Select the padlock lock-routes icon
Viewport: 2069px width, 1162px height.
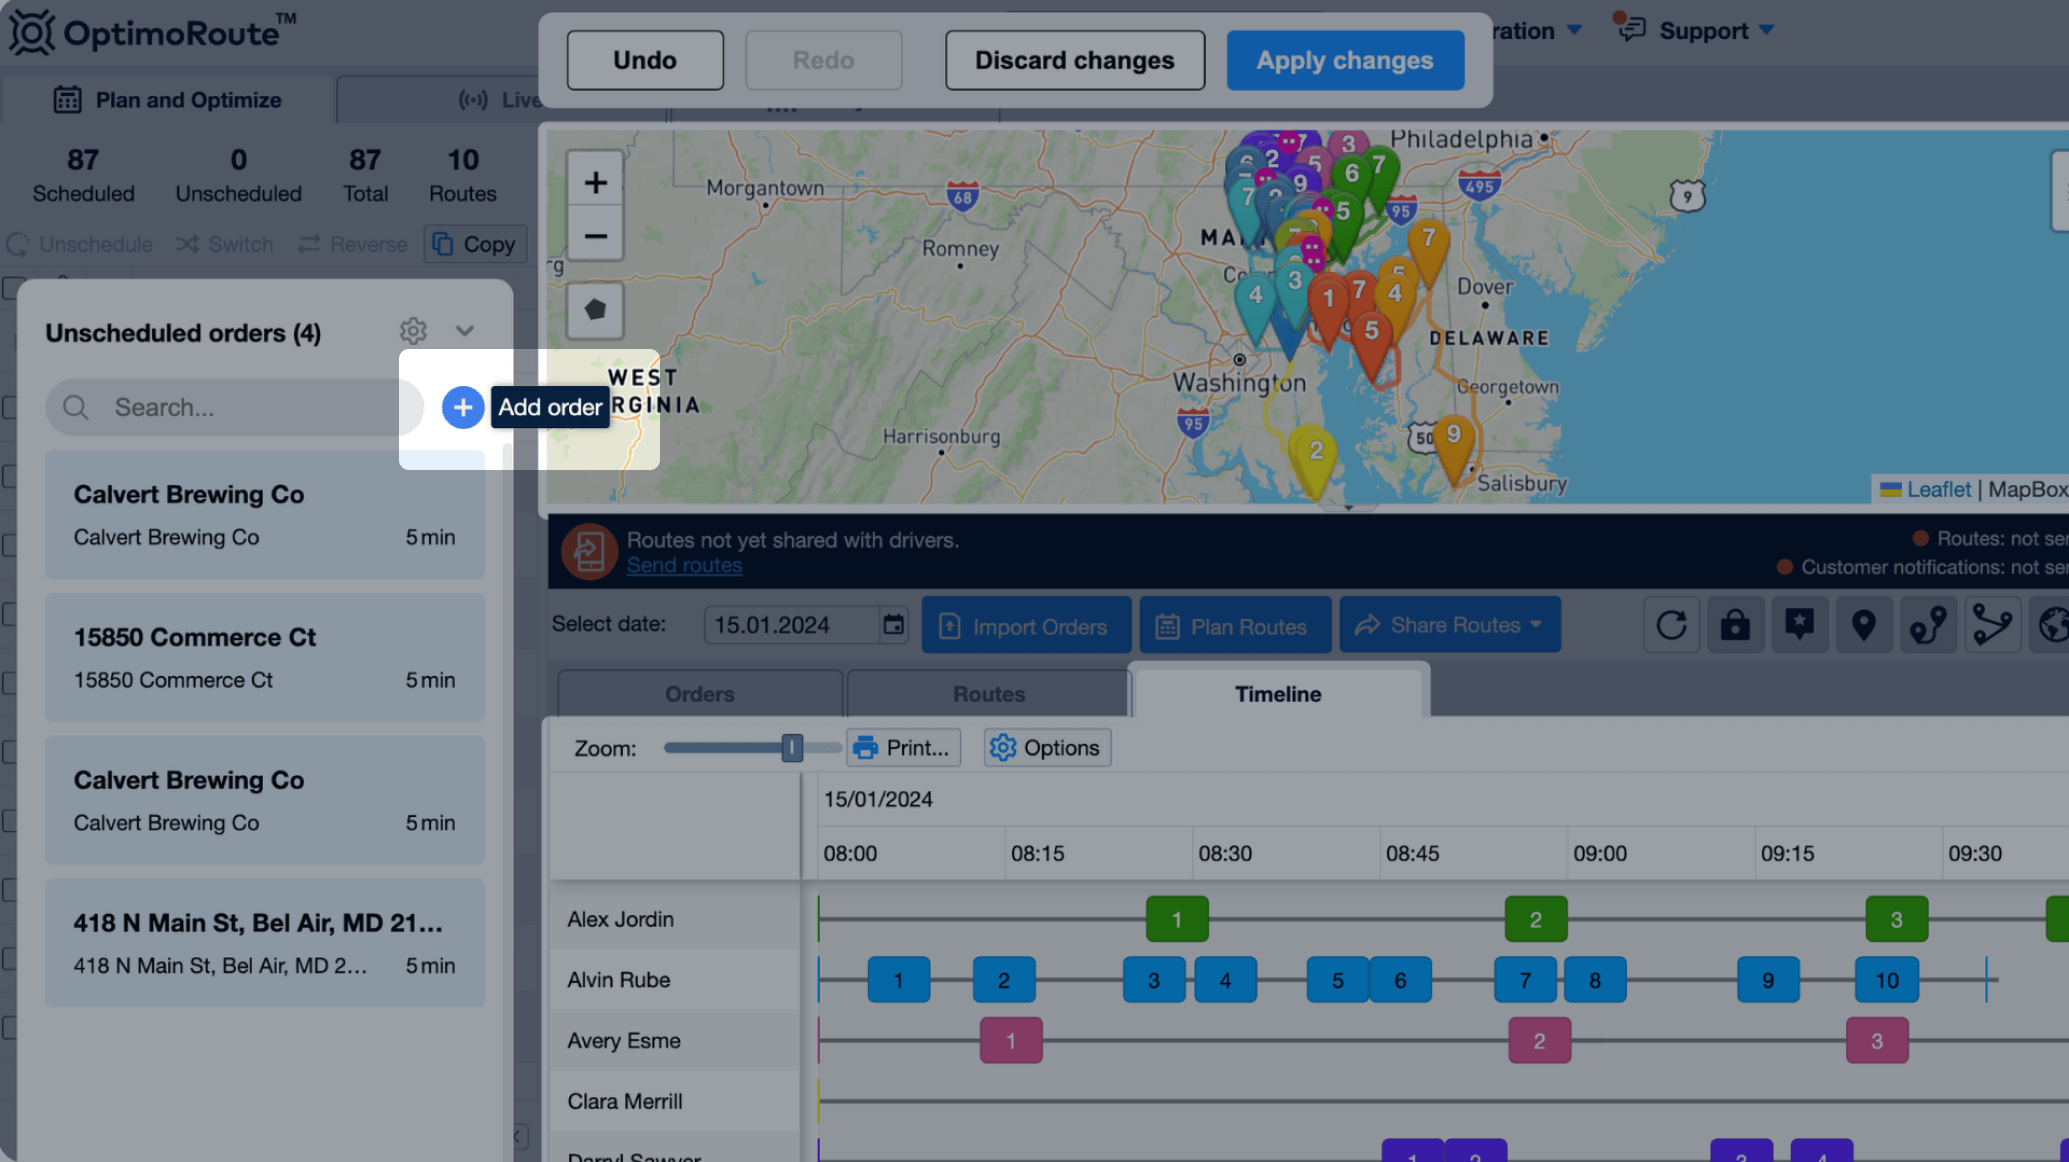[1735, 624]
